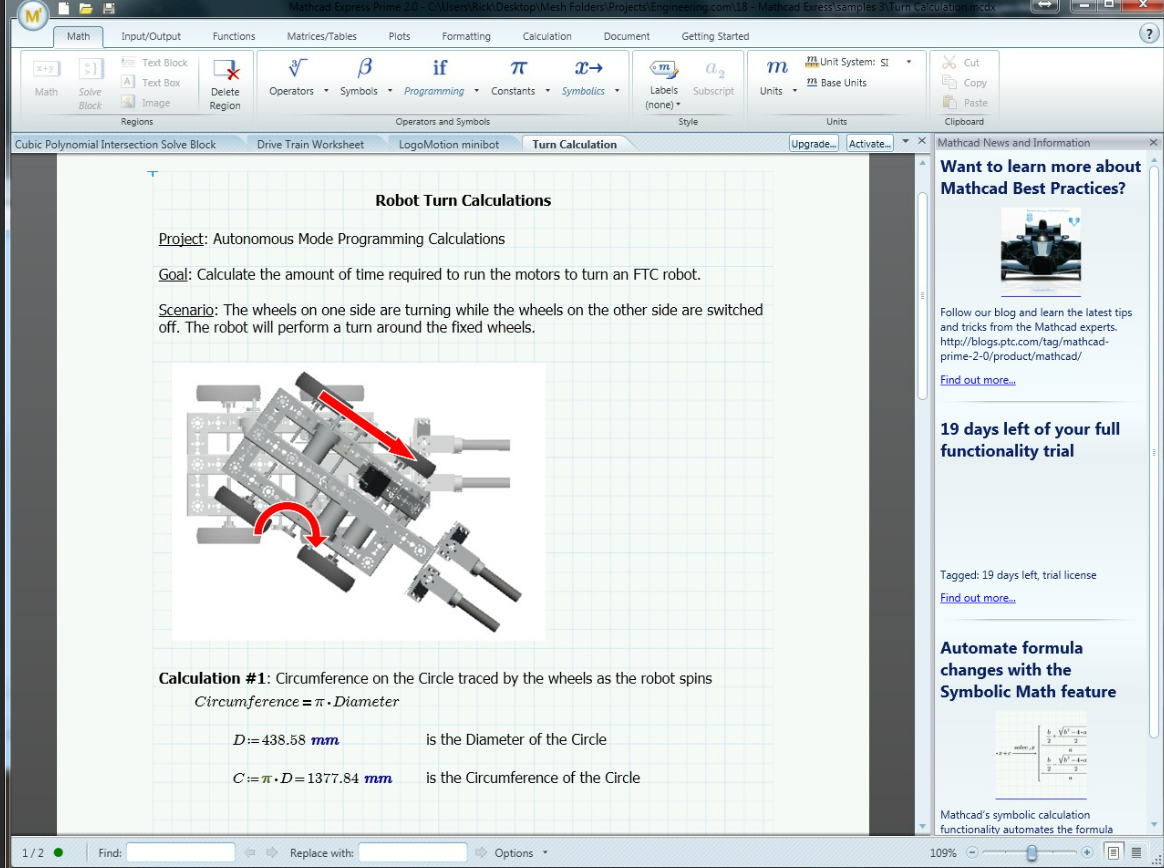Go to next Find match arrow
Image resolution: width=1164 pixels, height=868 pixels.
tap(272, 852)
